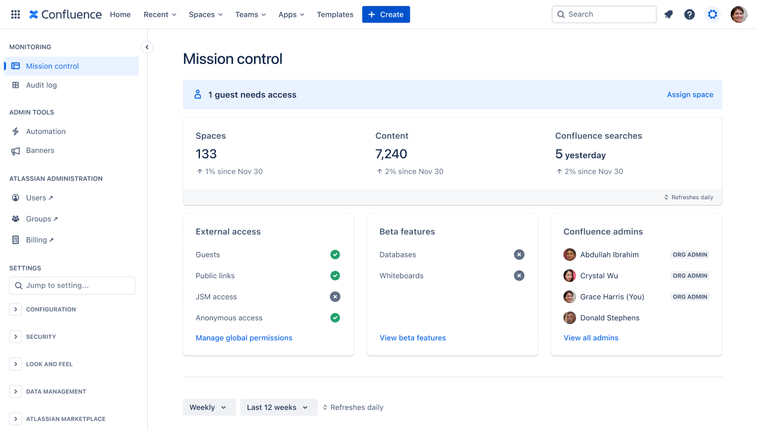757x430 pixels.
Task: Toggle the Databases beta feature status
Action: point(519,255)
